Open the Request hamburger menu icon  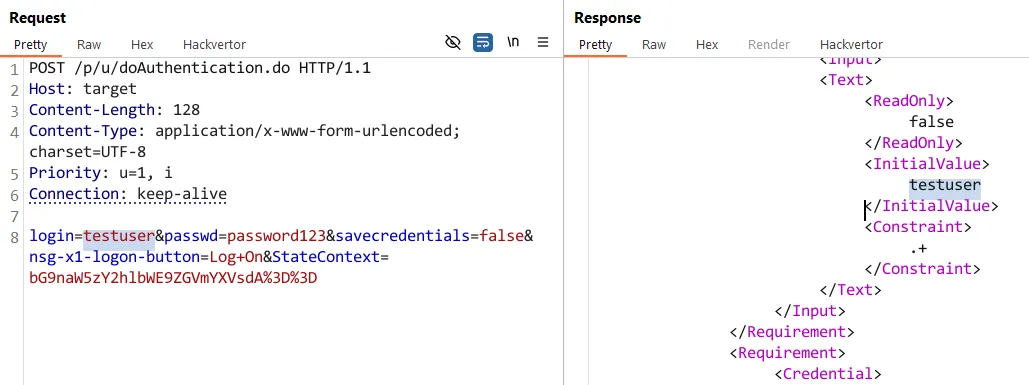543,42
